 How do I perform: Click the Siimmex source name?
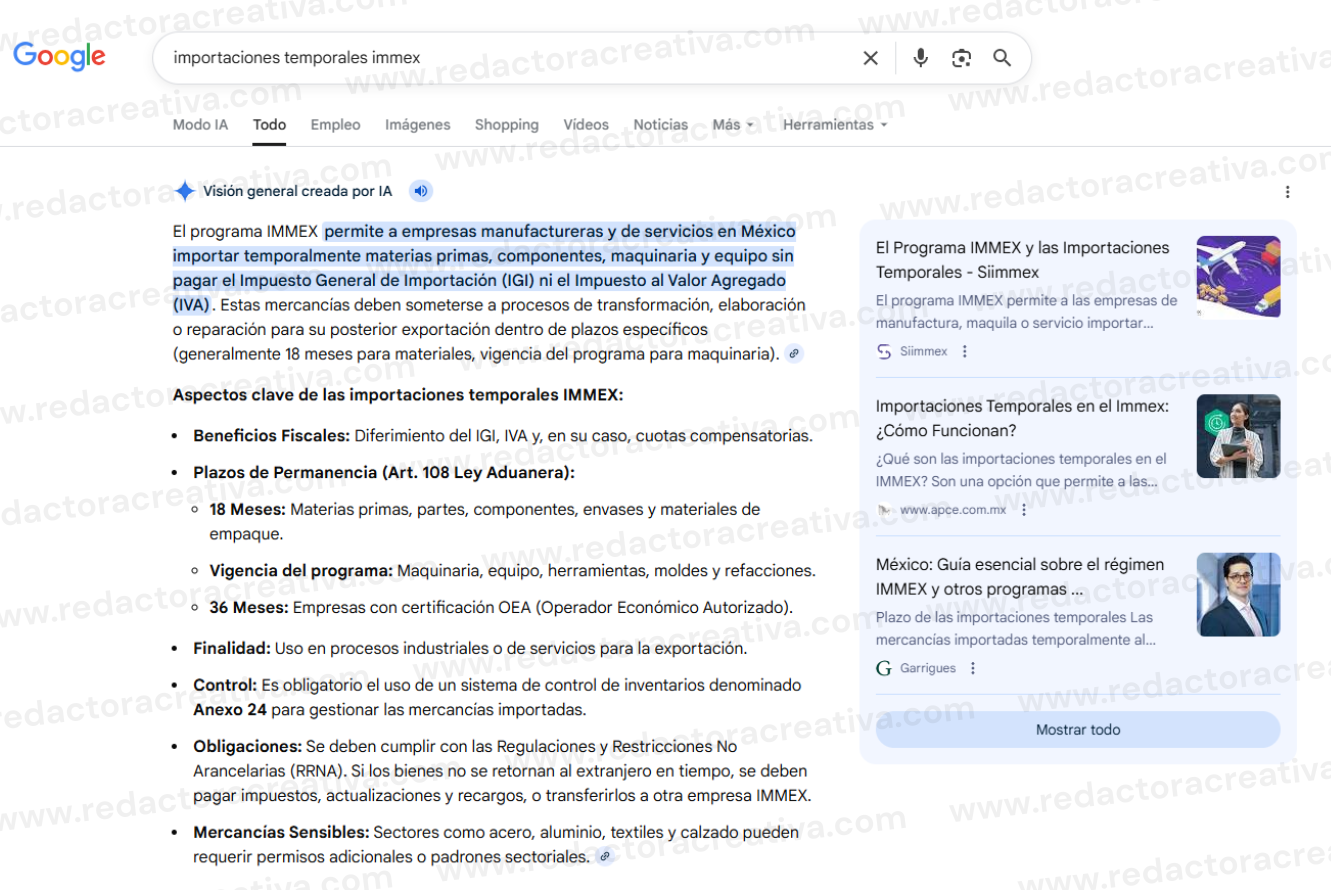(x=924, y=351)
